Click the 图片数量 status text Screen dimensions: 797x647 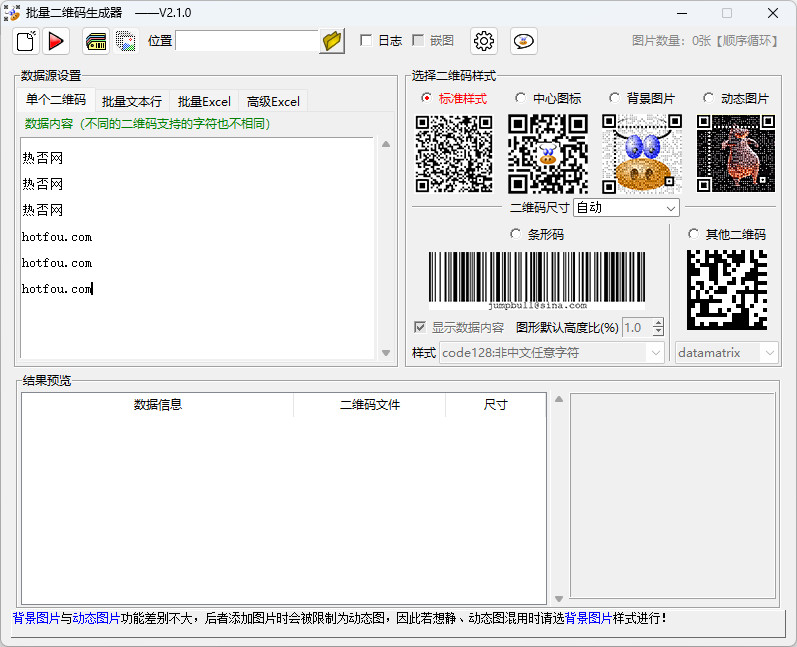(x=704, y=41)
